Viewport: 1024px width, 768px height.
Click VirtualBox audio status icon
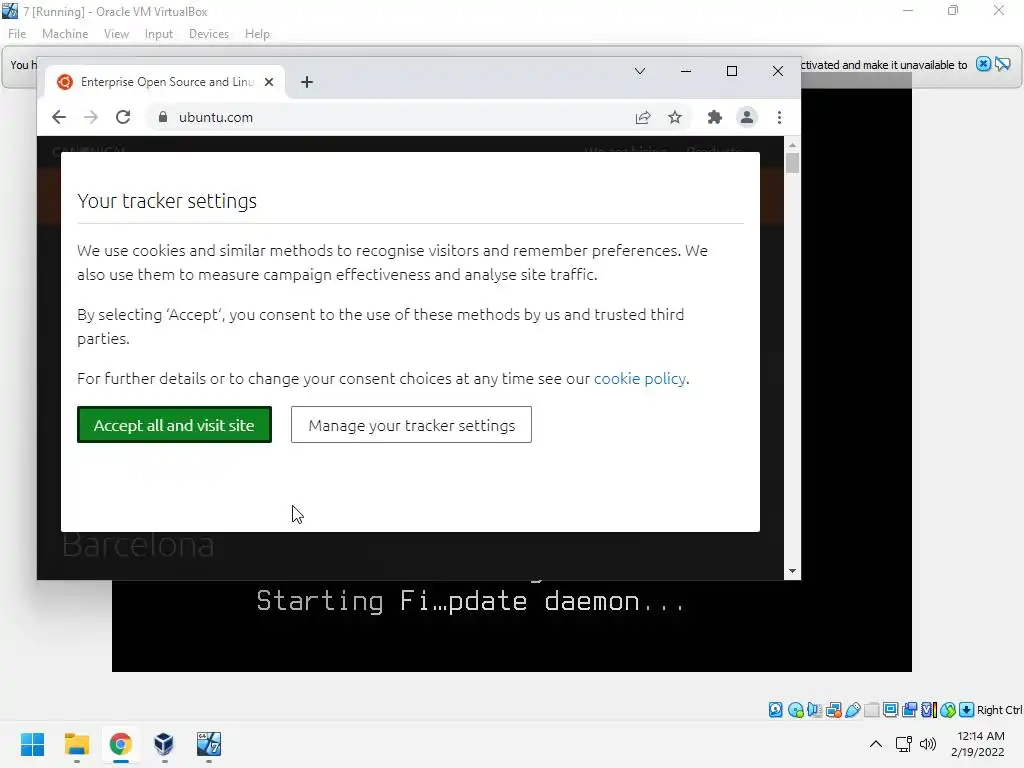coord(814,710)
